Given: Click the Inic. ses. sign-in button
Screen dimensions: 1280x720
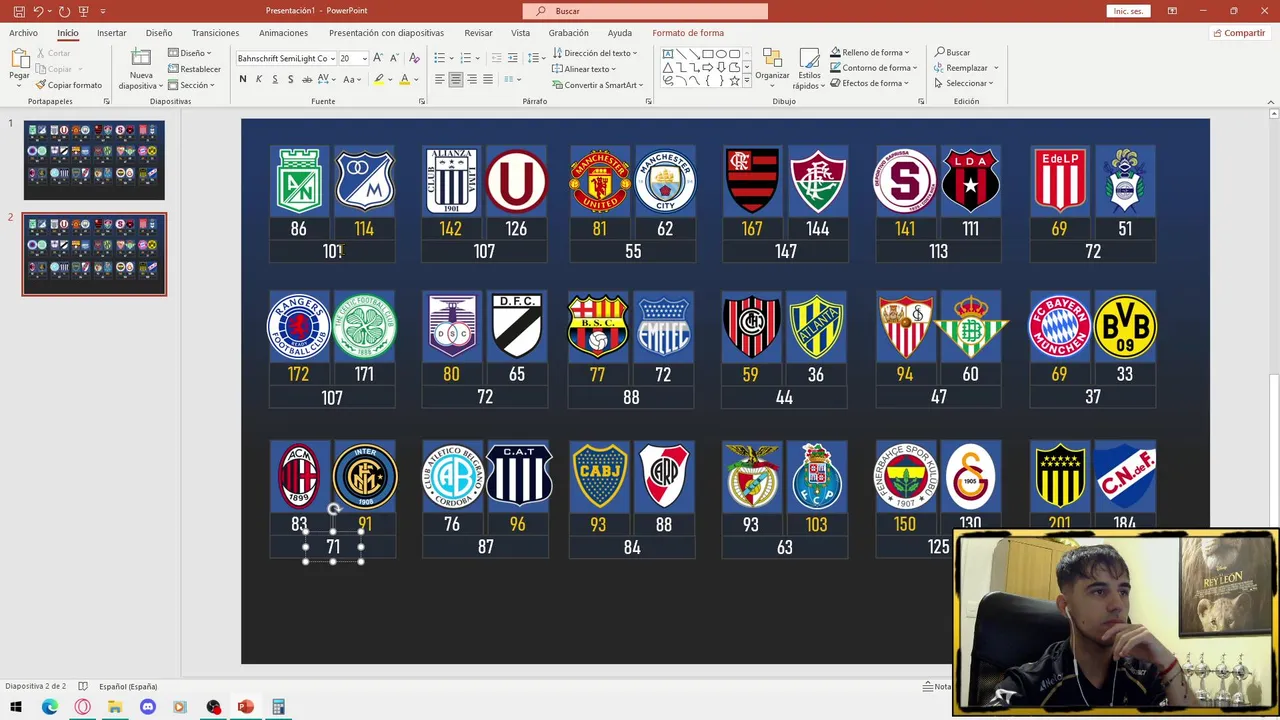Looking at the screenshot, I should point(1129,11).
